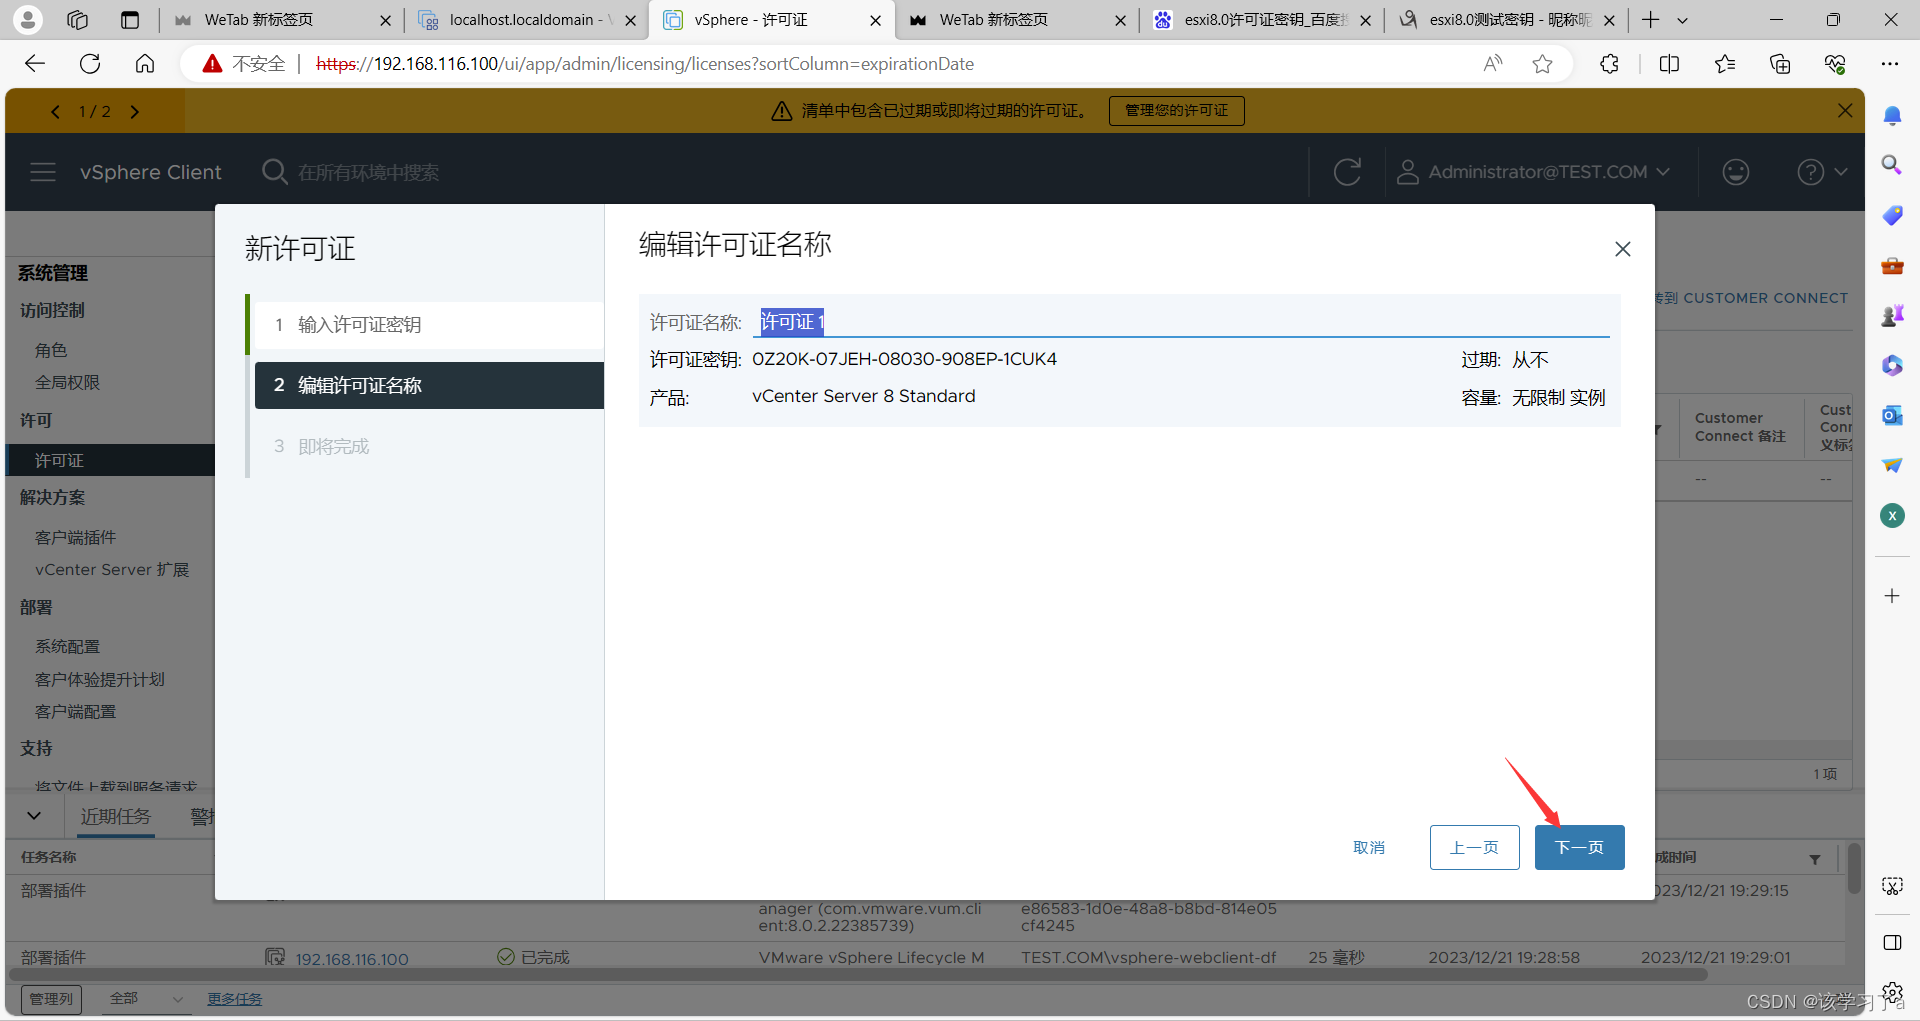
Task: Open Edge sidebar Outlook icon
Action: [1892, 415]
